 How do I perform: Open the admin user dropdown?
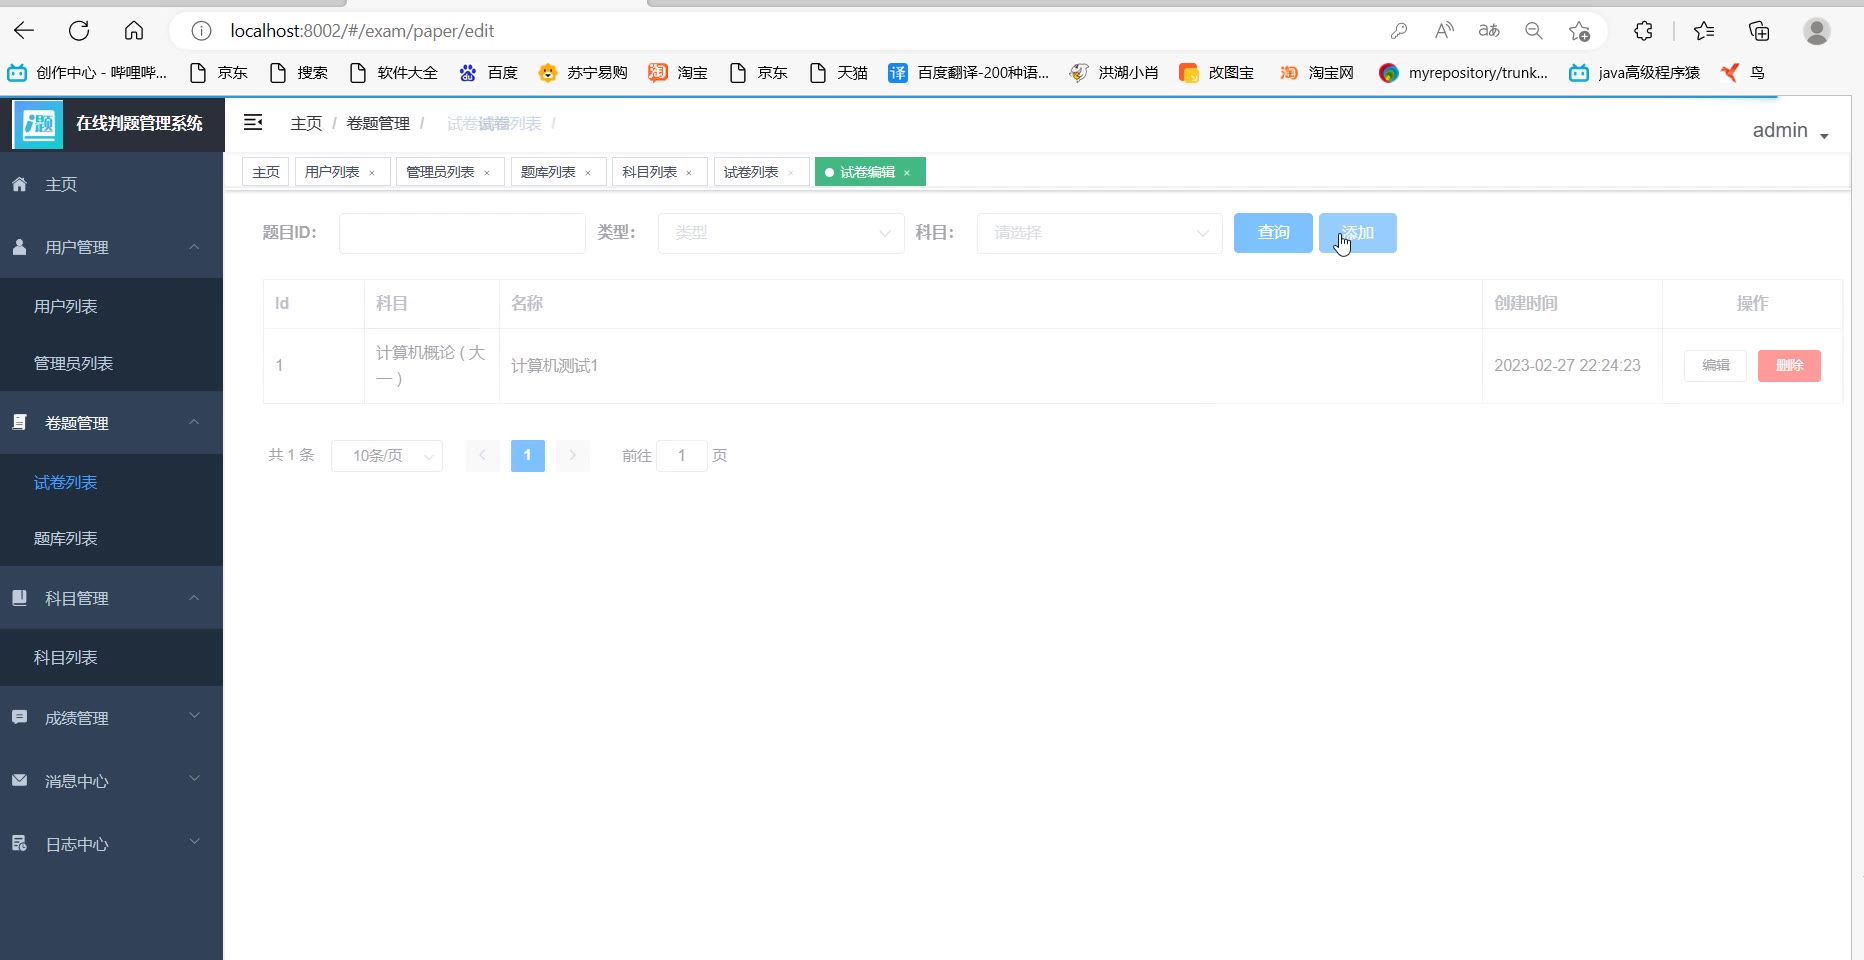pyautogui.click(x=1790, y=131)
